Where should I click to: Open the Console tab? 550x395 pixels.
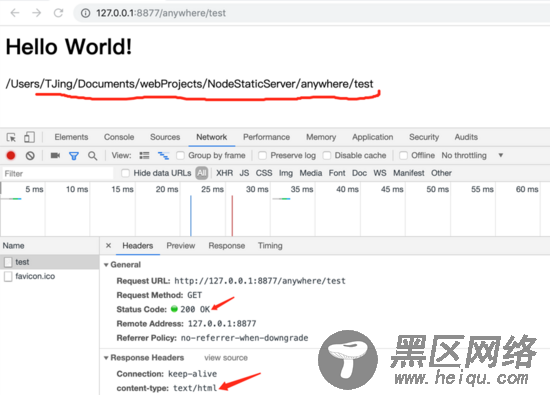click(119, 137)
